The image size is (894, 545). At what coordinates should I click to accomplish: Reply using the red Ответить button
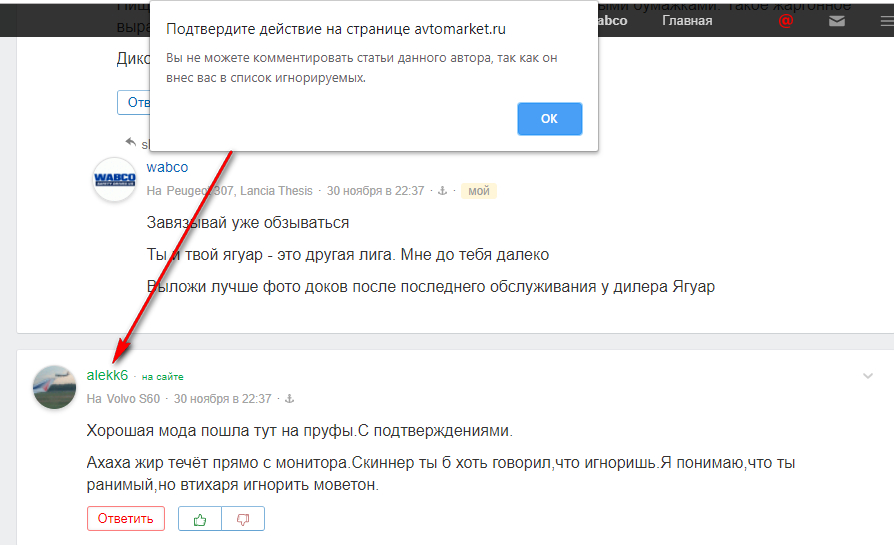126,519
